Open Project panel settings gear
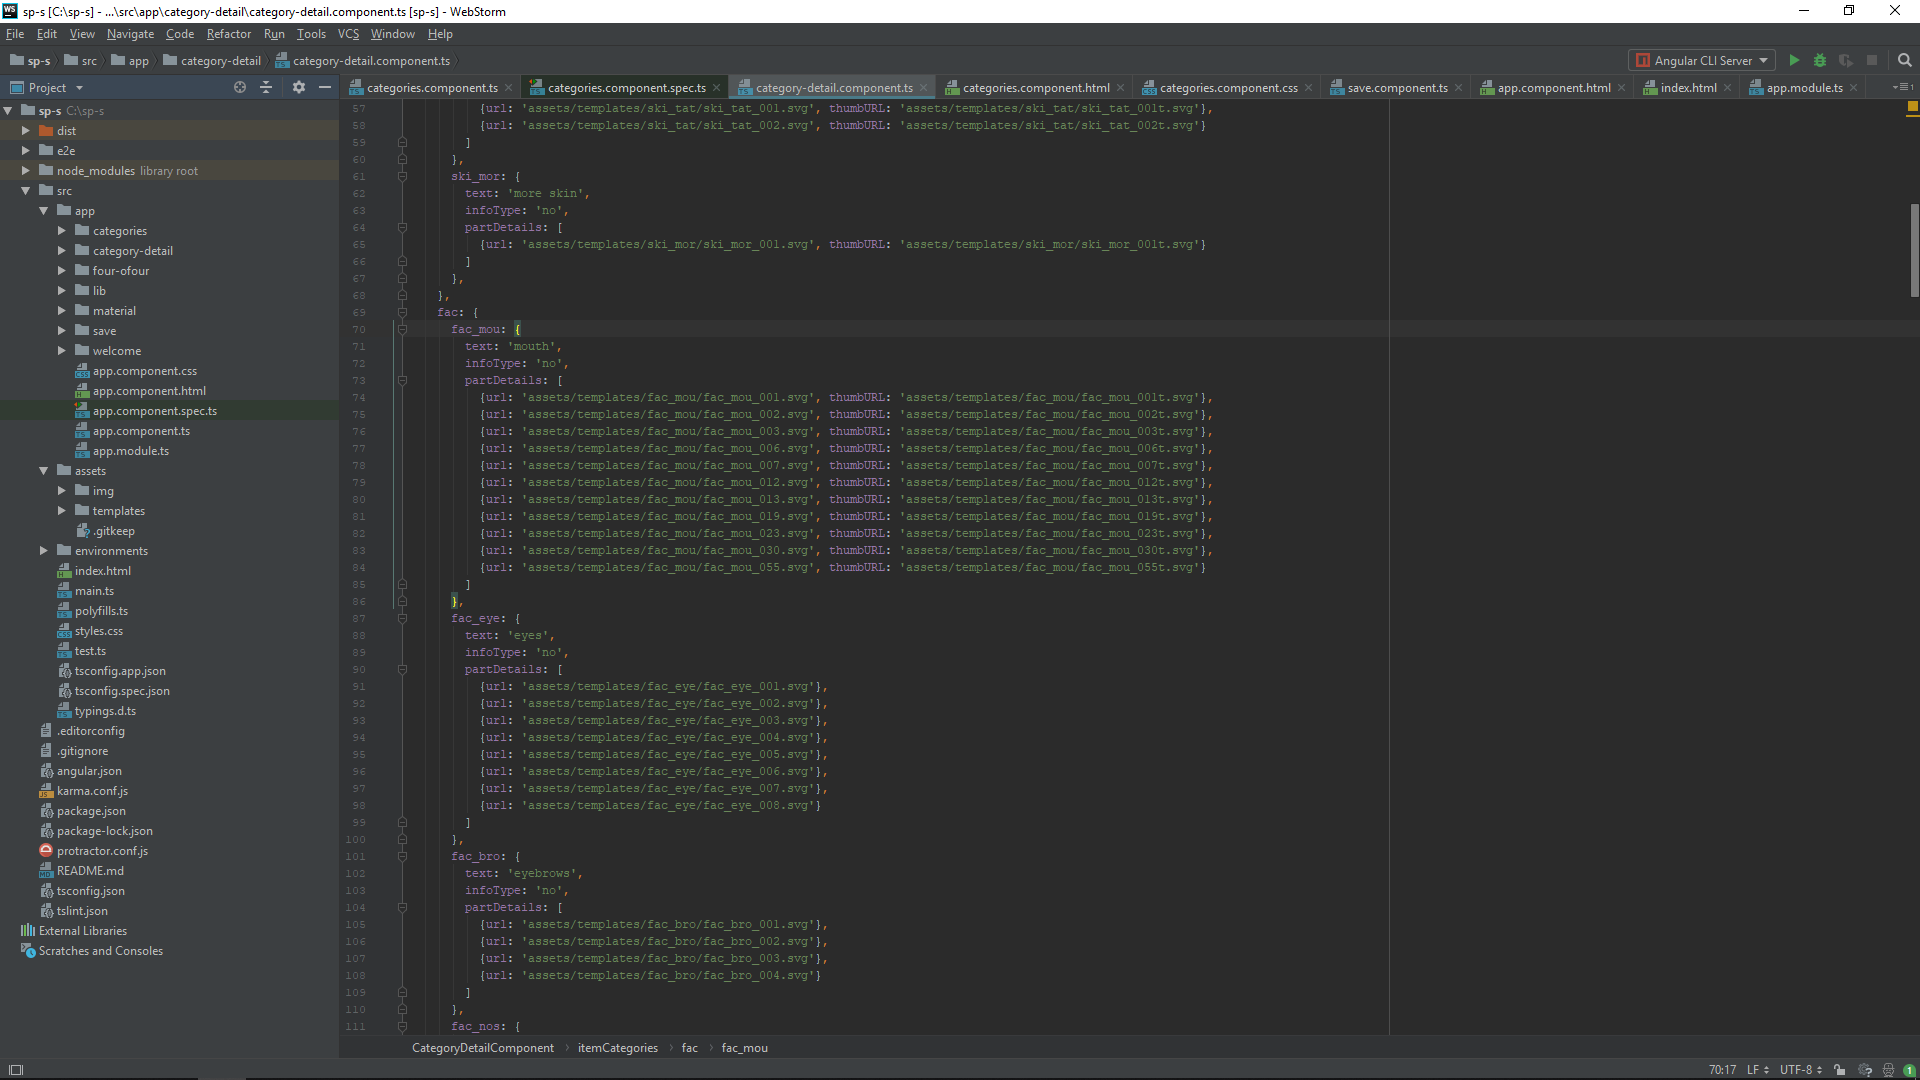The image size is (1920, 1080). click(x=298, y=88)
